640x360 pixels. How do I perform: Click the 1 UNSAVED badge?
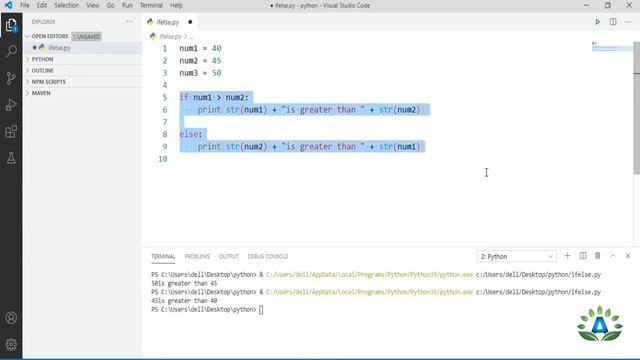pos(87,36)
